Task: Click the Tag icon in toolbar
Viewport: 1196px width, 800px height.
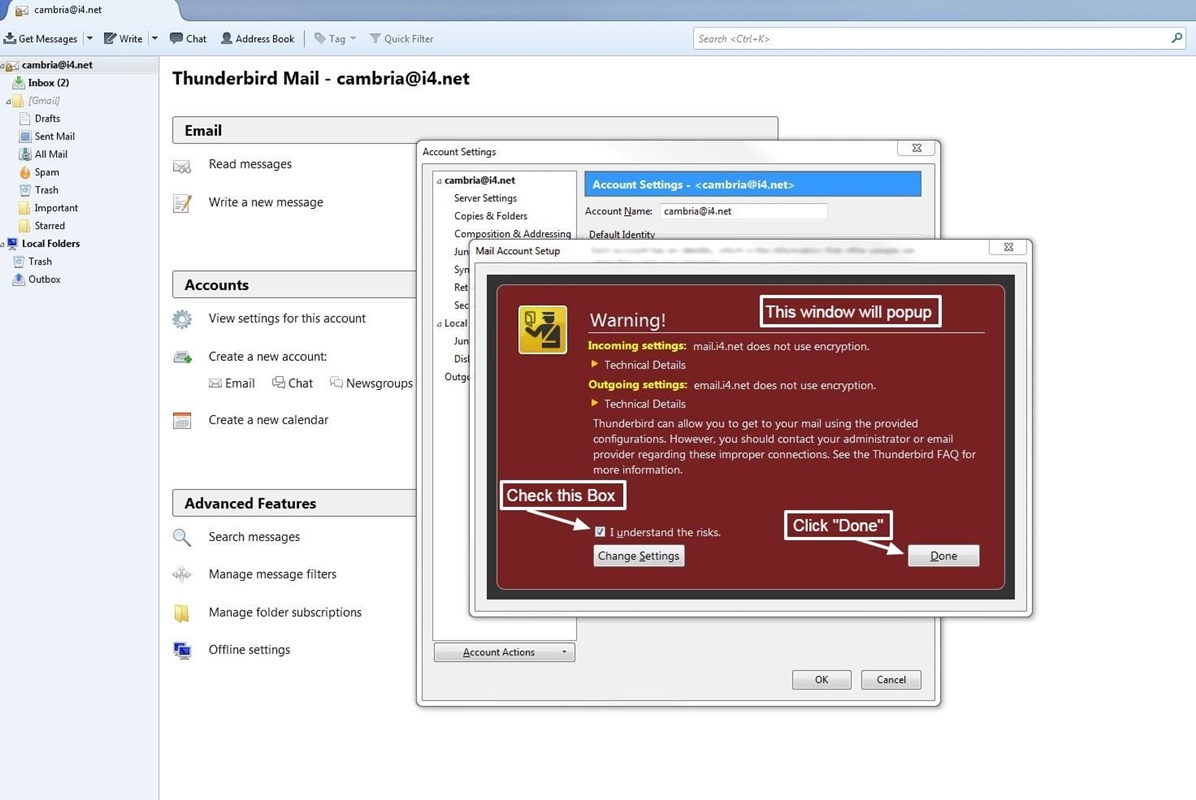Action: click(320, 38)
